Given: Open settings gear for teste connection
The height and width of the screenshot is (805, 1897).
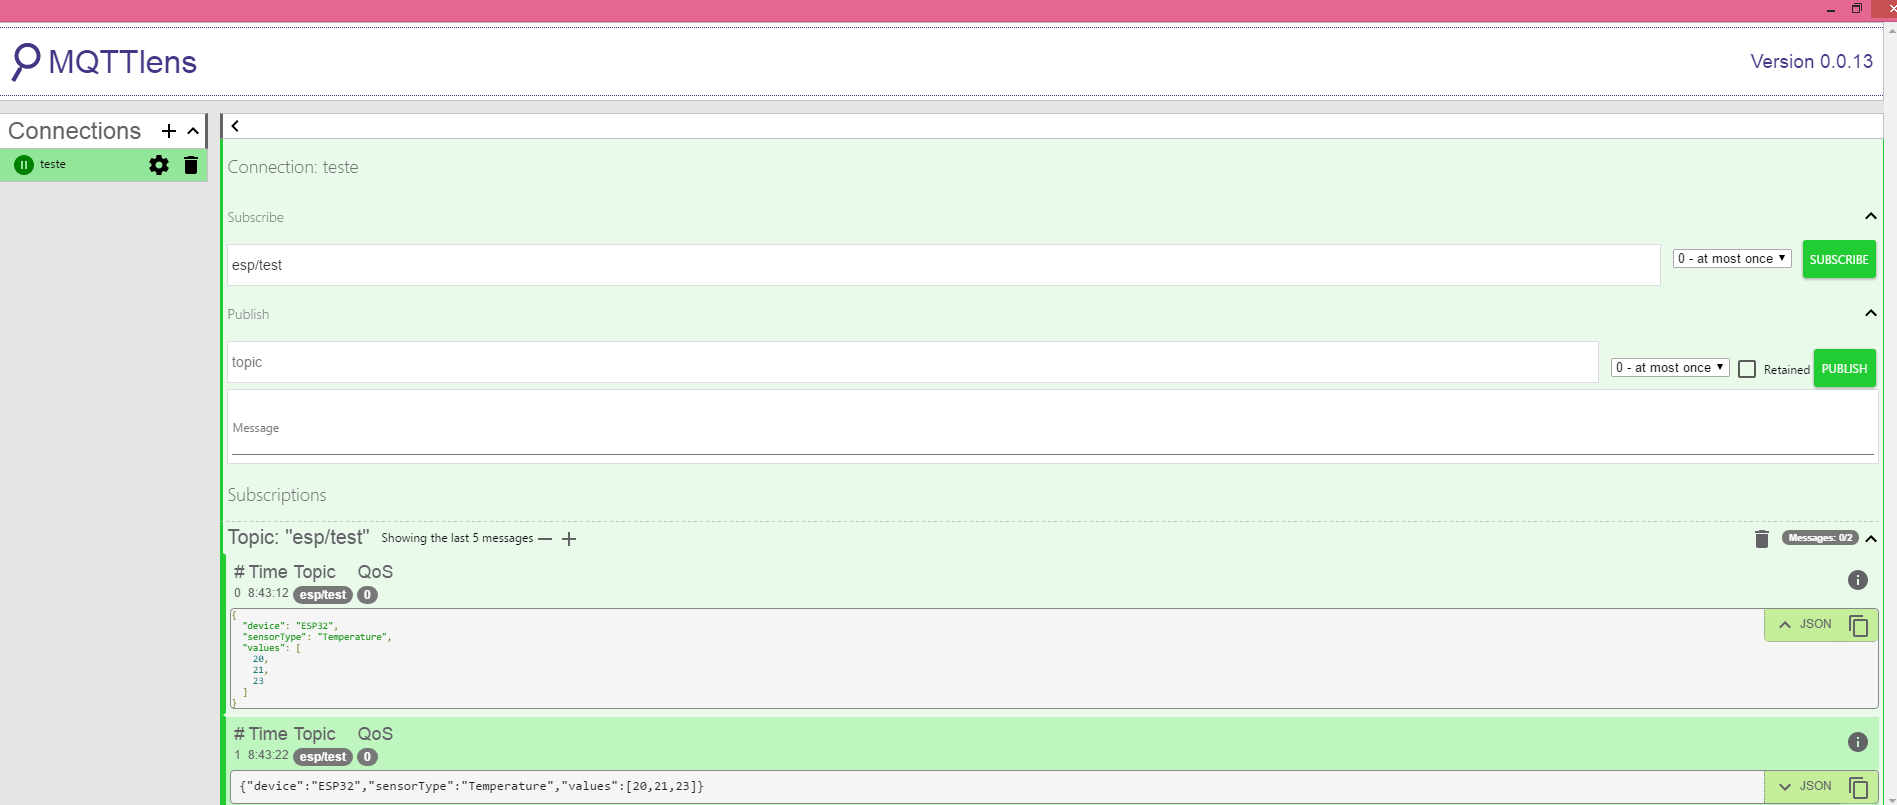Looking at the screenshot, I should coord(159,165).
